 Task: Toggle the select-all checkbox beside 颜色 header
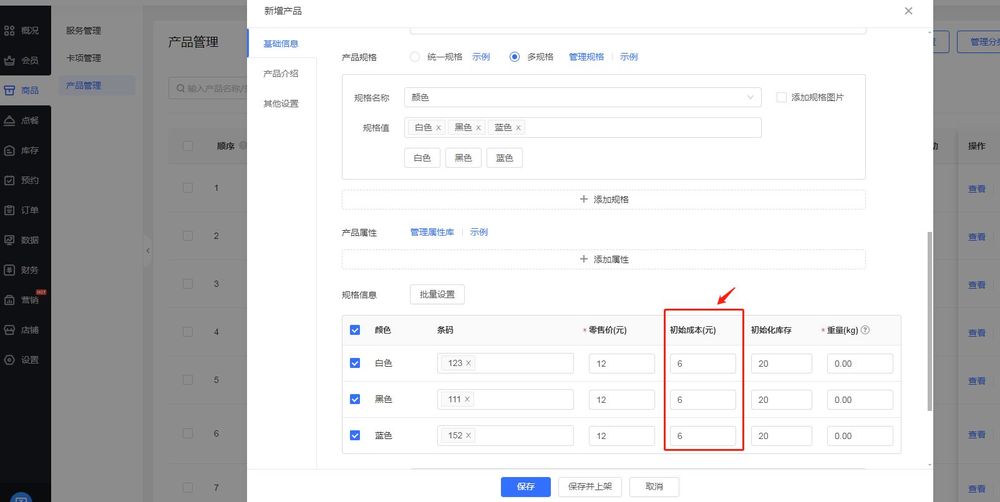coord(355,330)
